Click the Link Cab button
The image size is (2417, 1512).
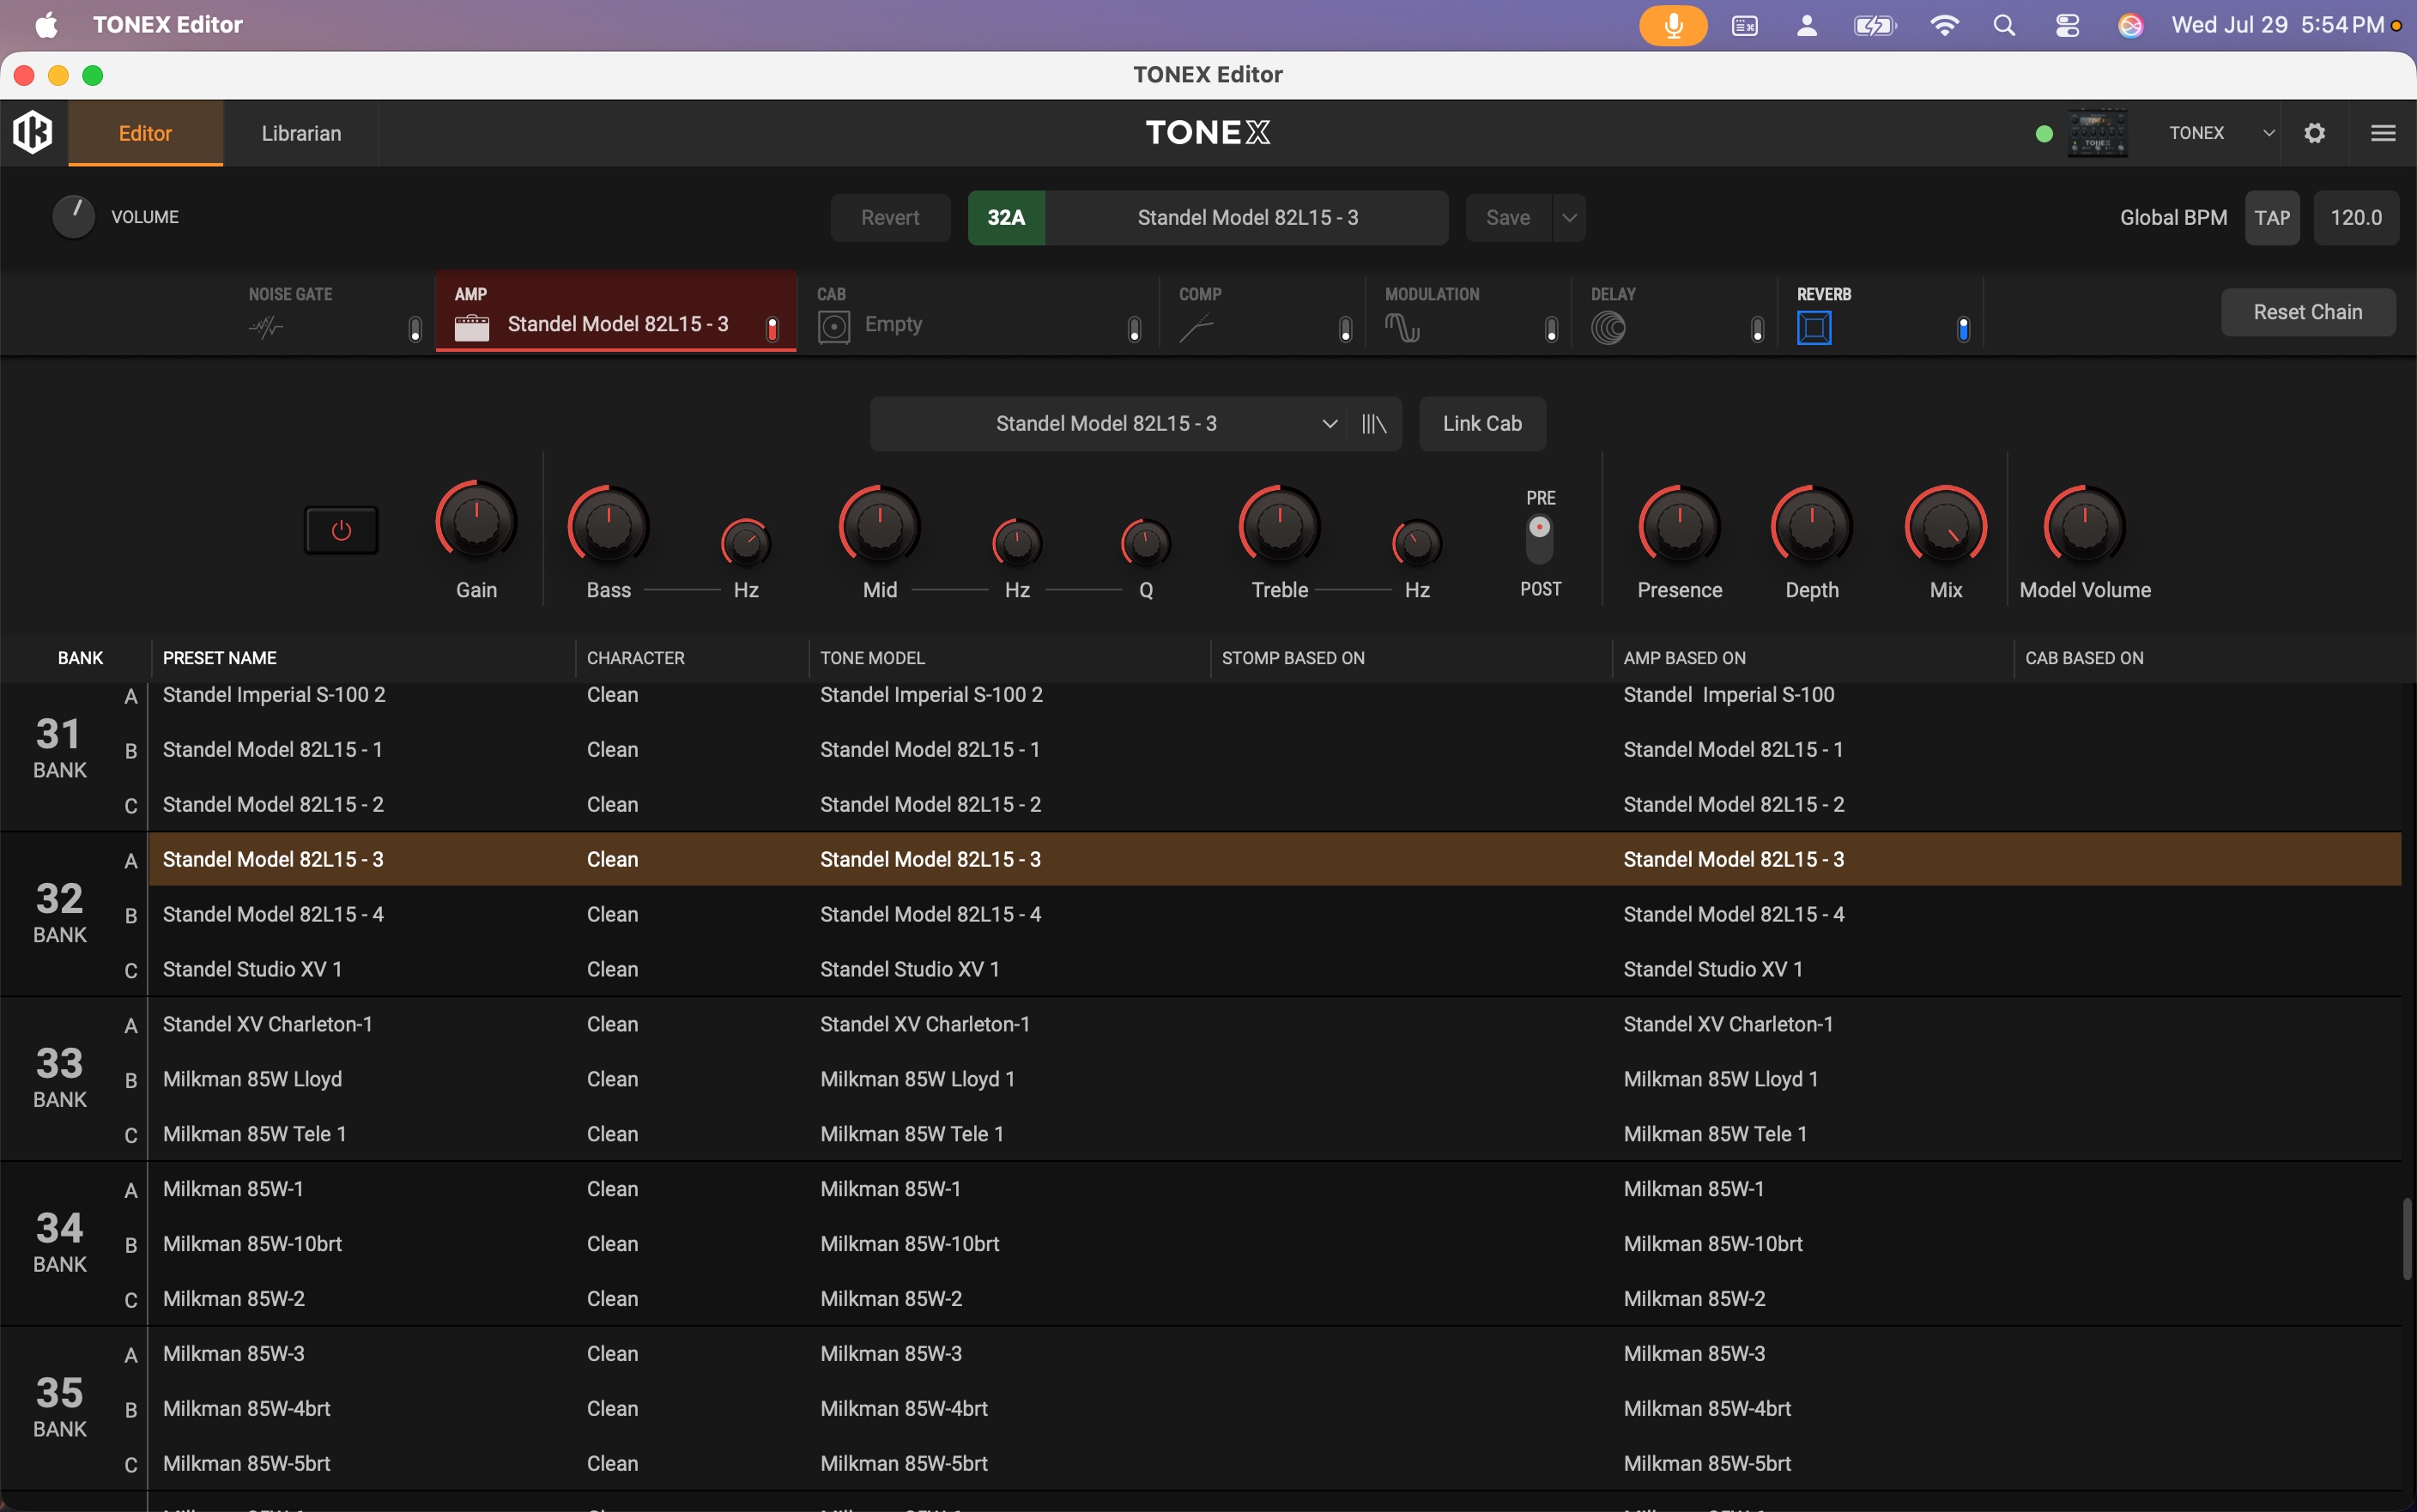click(x=1482, y=424)
